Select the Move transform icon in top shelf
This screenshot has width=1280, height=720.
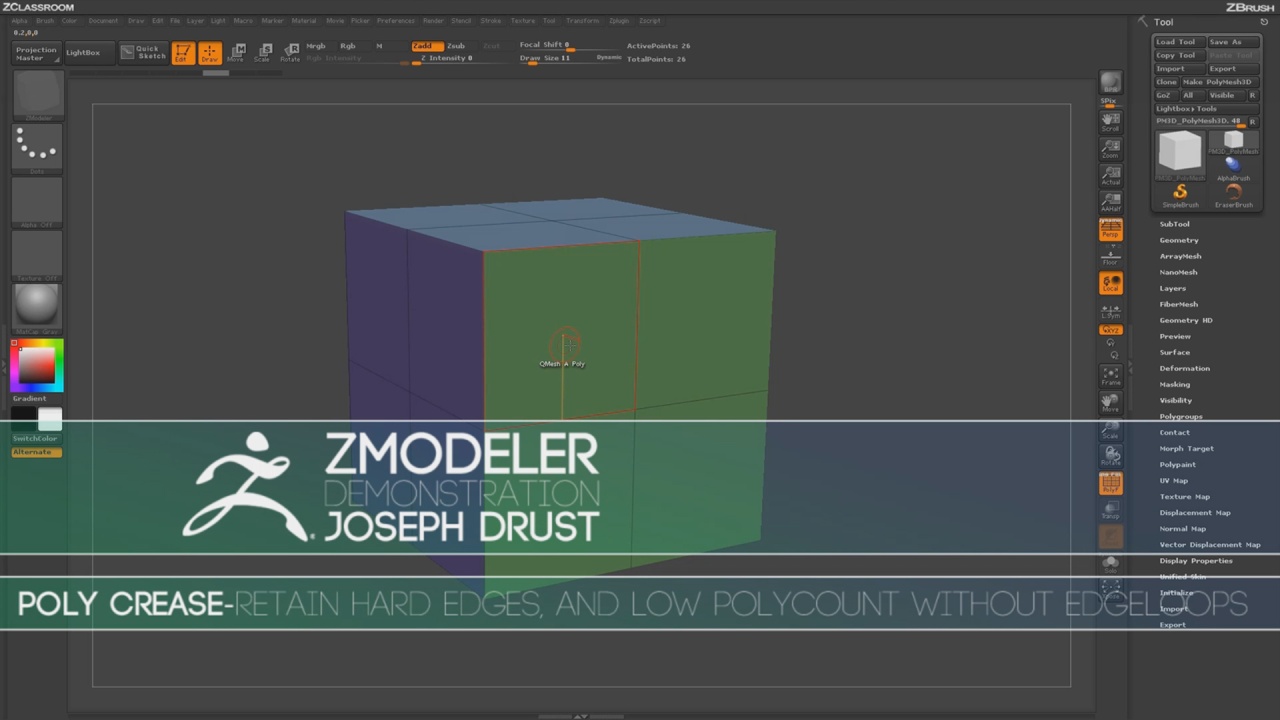236,53
